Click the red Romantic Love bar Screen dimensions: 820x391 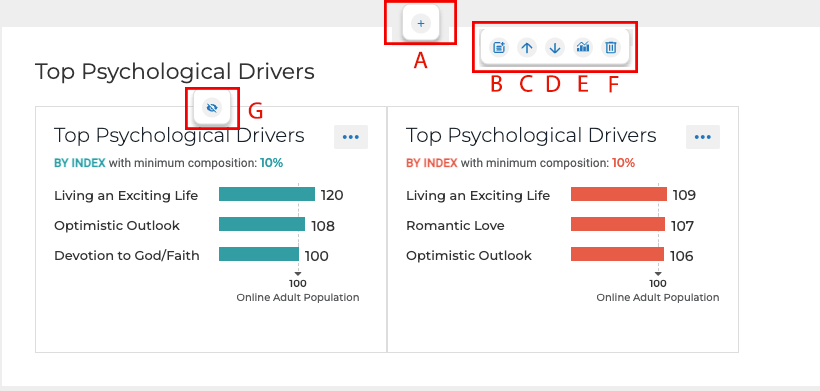(618, 224)
